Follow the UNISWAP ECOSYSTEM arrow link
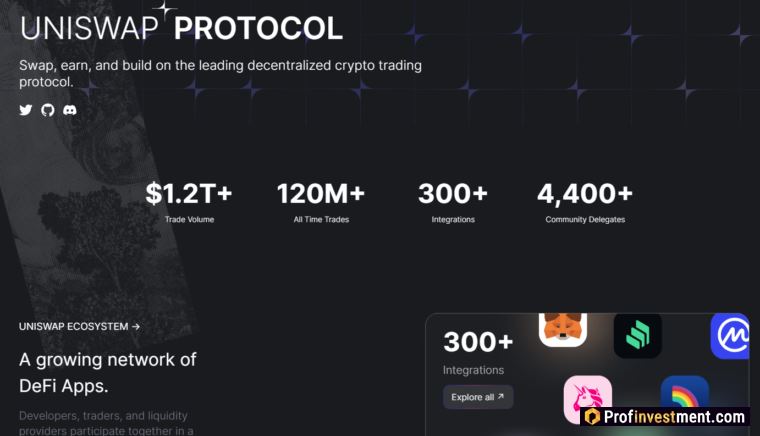Screen dimensions: 760x436 click(x=79, y=327)
